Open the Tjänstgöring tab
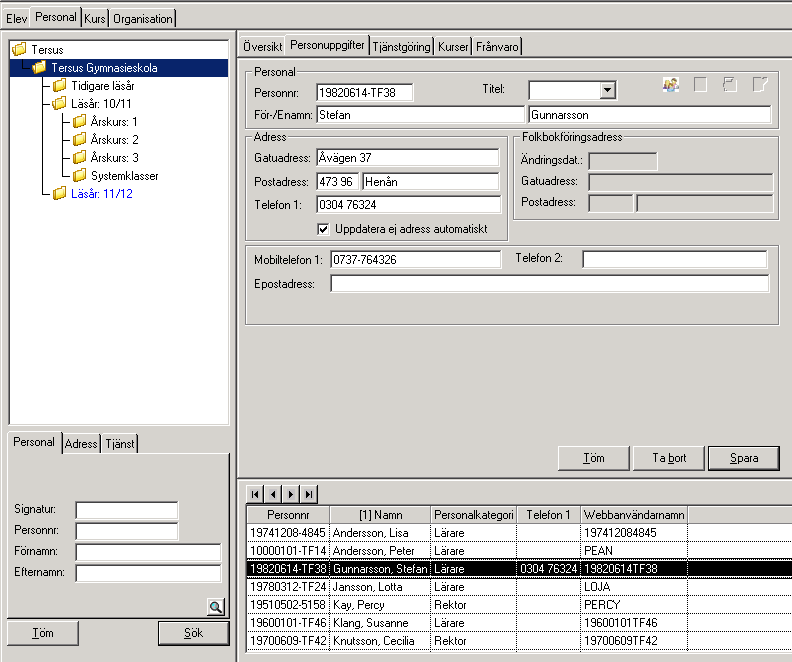Screen dimensions: 792x662 pos(401,46)
